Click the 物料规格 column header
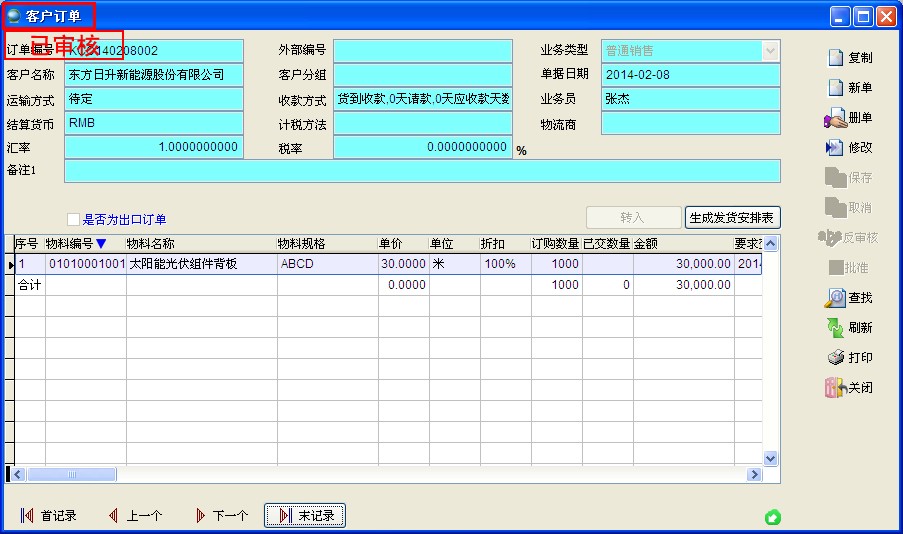 (x=328, y=244)
